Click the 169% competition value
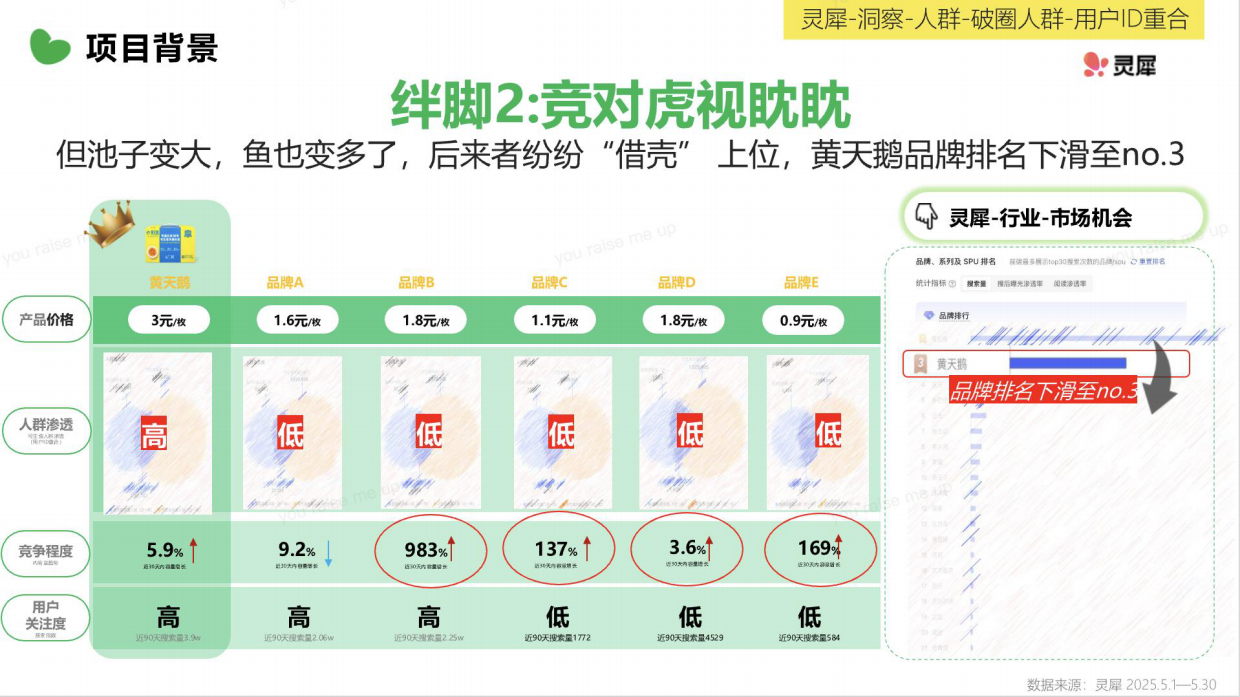Screen dimensions: 1240x697 (818, 548)
